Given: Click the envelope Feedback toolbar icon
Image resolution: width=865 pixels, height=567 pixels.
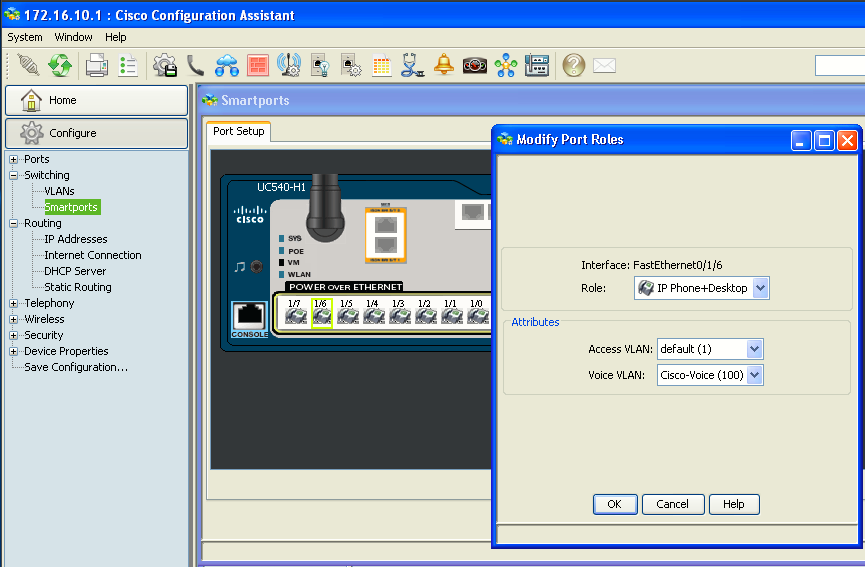Looking at the screenshot, I should [604, 66].
